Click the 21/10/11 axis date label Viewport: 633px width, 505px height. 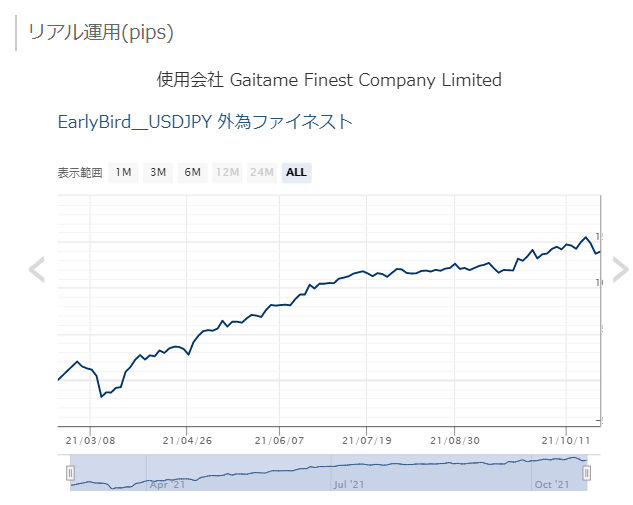click(566, 440)
